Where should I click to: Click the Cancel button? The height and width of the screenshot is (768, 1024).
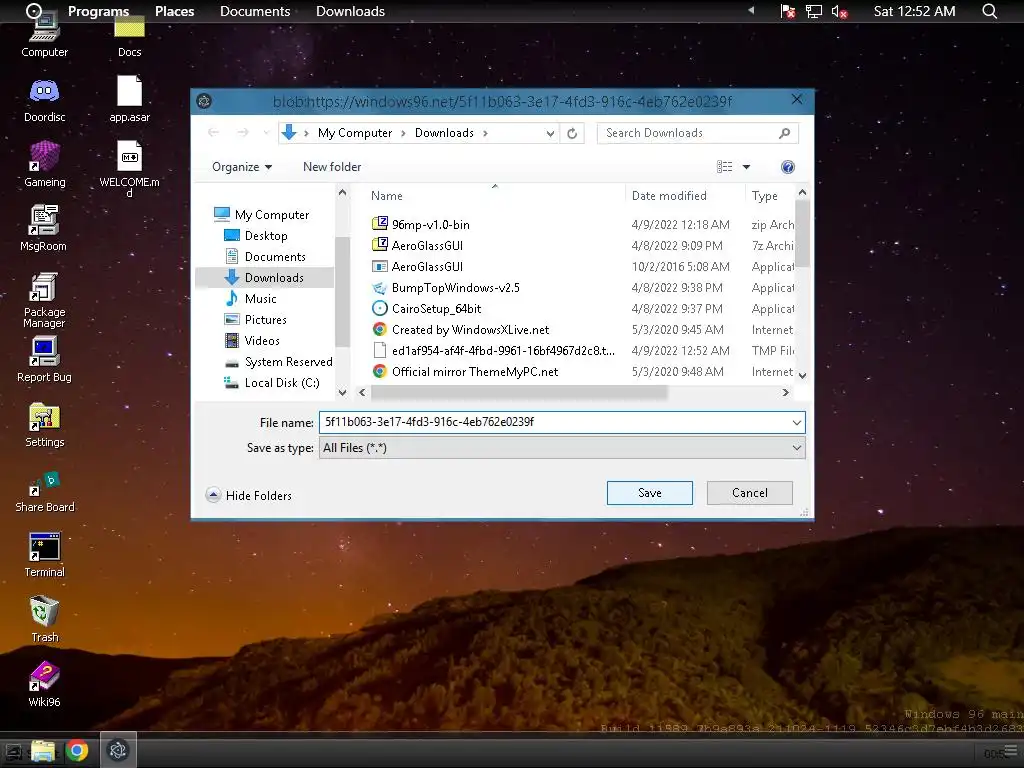coord(750,493)
